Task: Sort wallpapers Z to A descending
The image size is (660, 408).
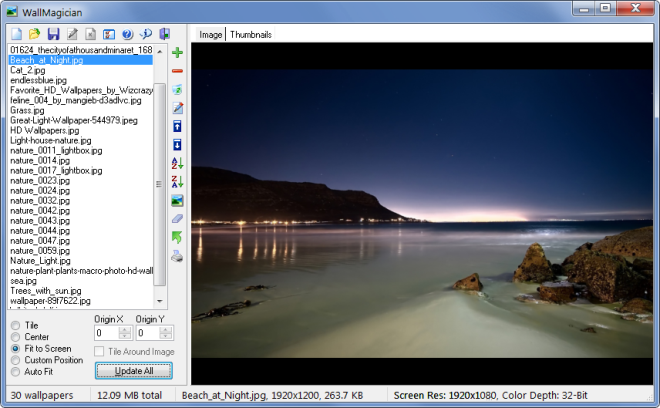Action: point(177,181)
